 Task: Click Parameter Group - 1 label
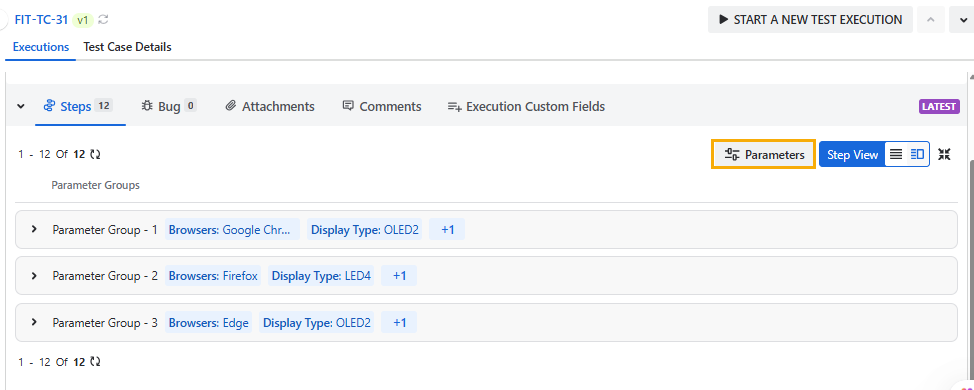(x=105, y=230)
